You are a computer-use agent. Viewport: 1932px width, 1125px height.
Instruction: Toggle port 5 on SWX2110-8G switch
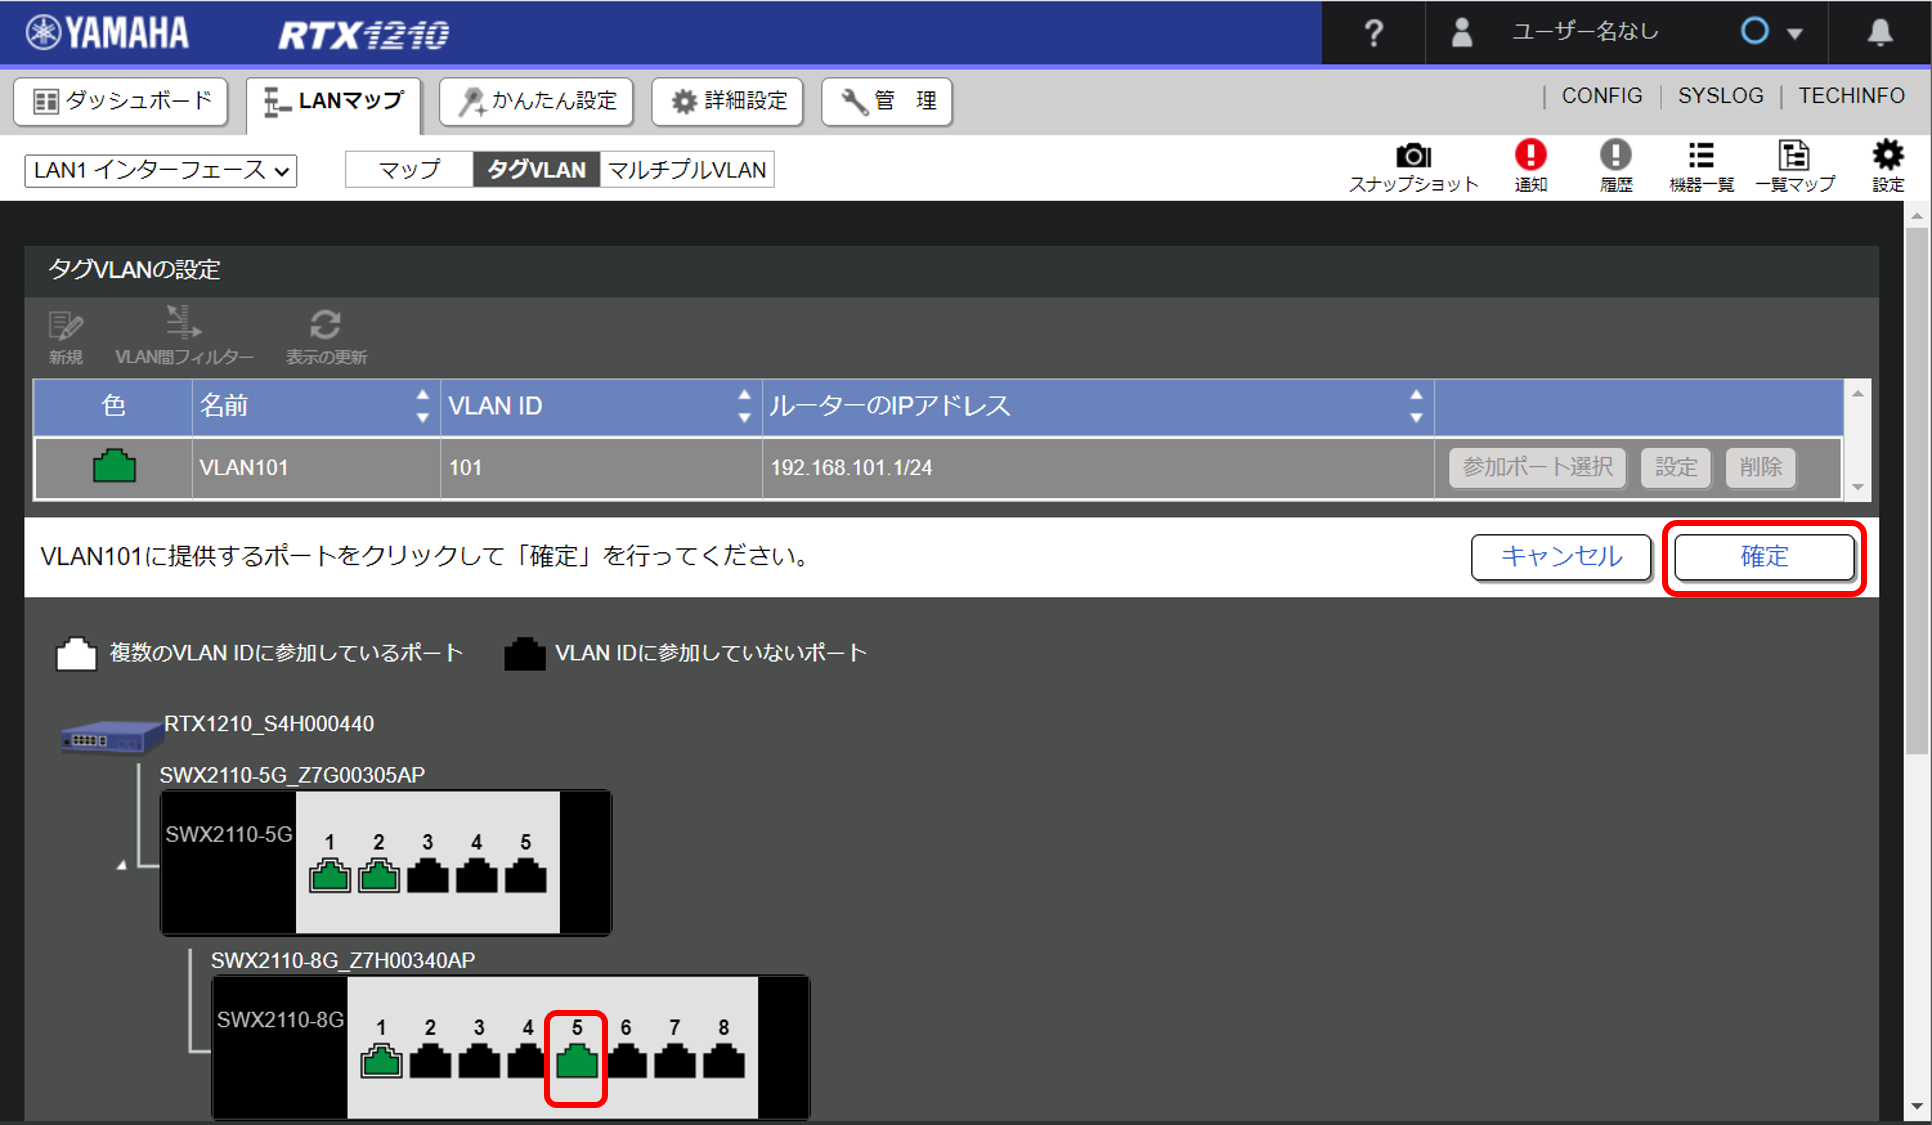577,1060
